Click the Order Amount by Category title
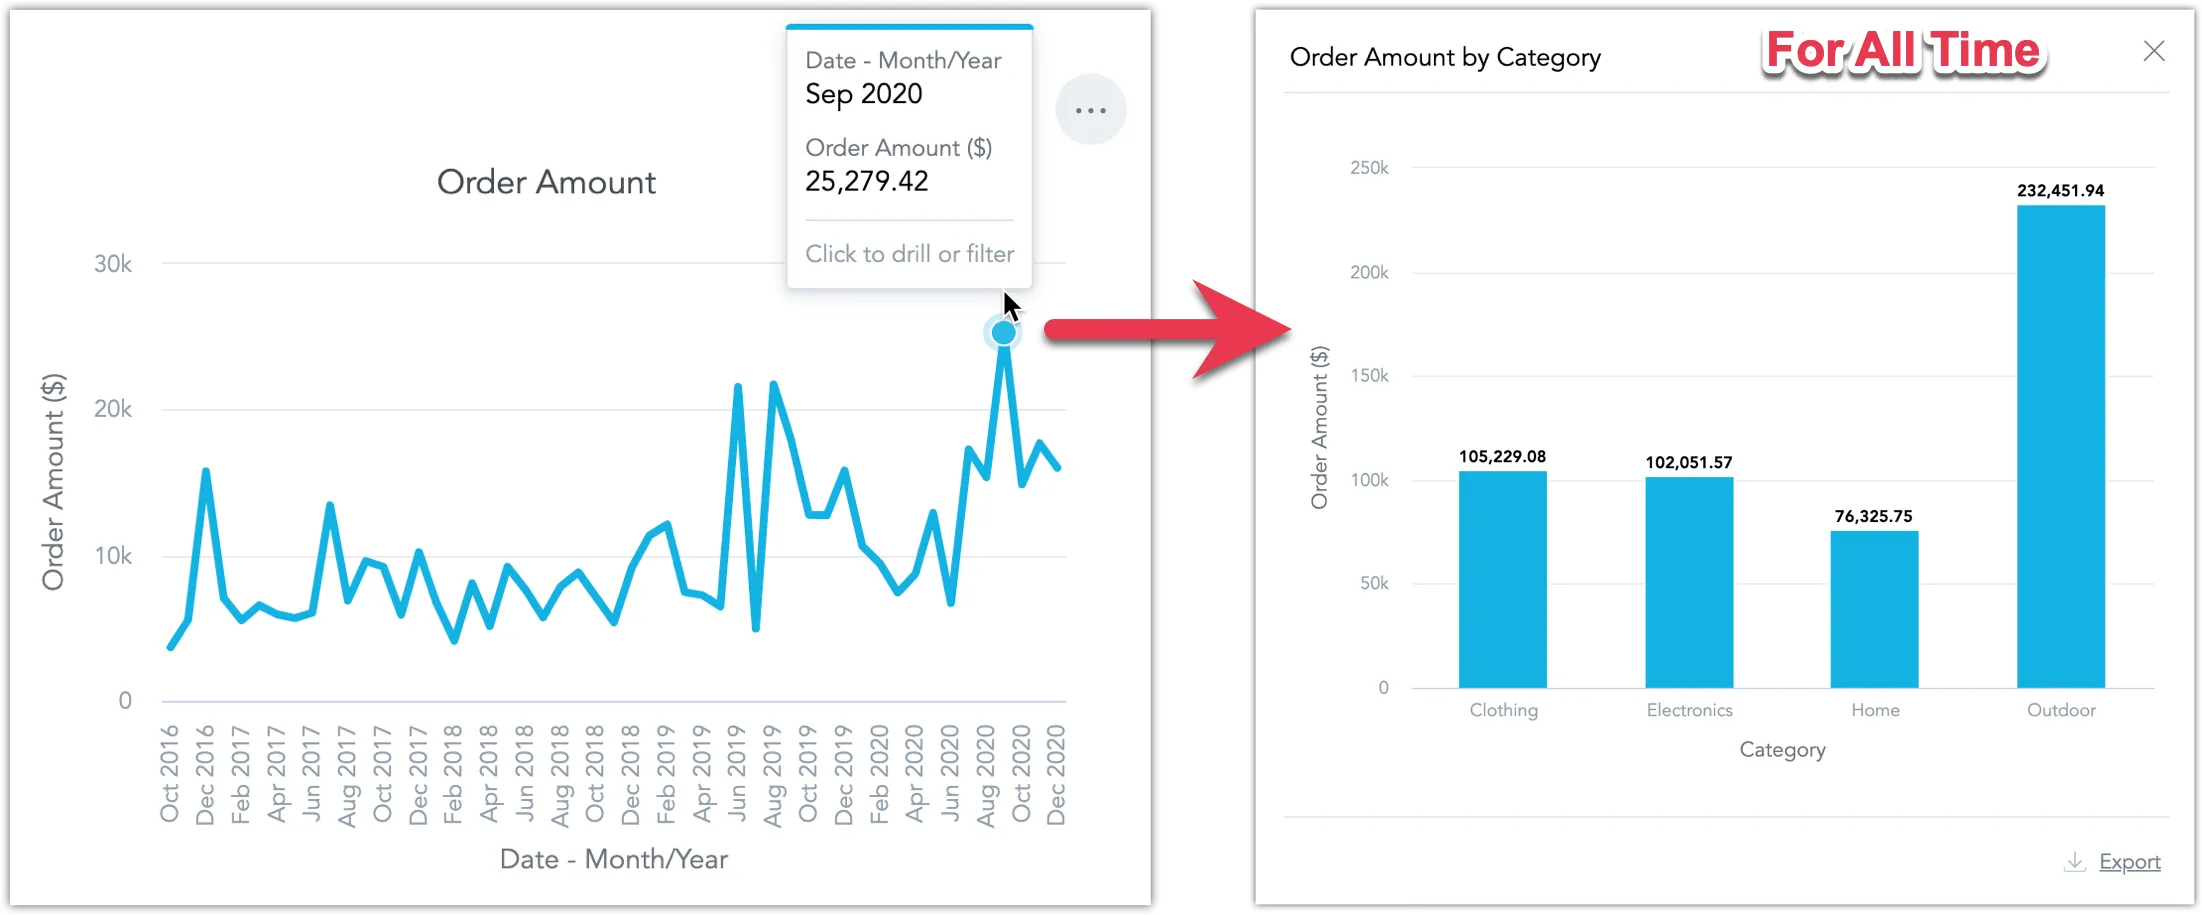2202x915 pixels. [1444, 57]
